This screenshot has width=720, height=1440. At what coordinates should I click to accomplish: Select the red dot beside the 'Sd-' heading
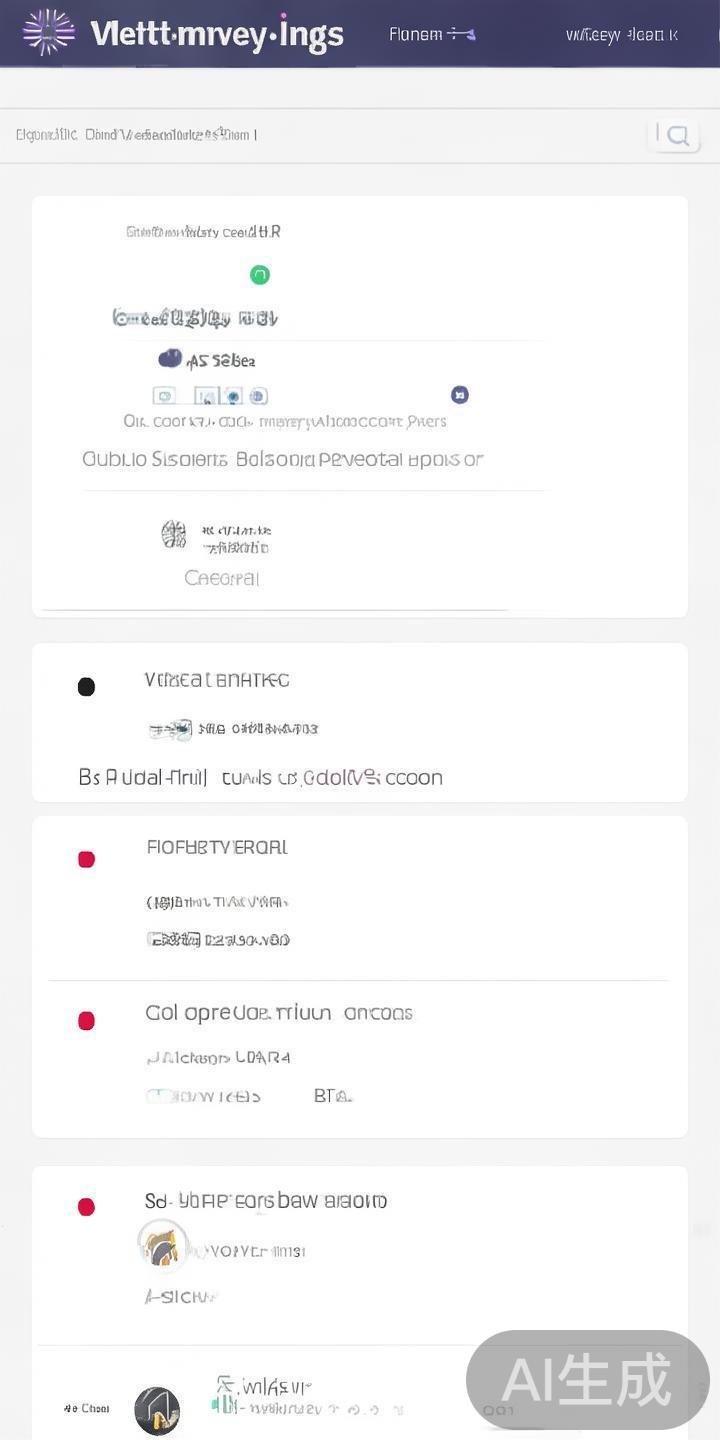pyautogui.click(x=87, y=1207)
